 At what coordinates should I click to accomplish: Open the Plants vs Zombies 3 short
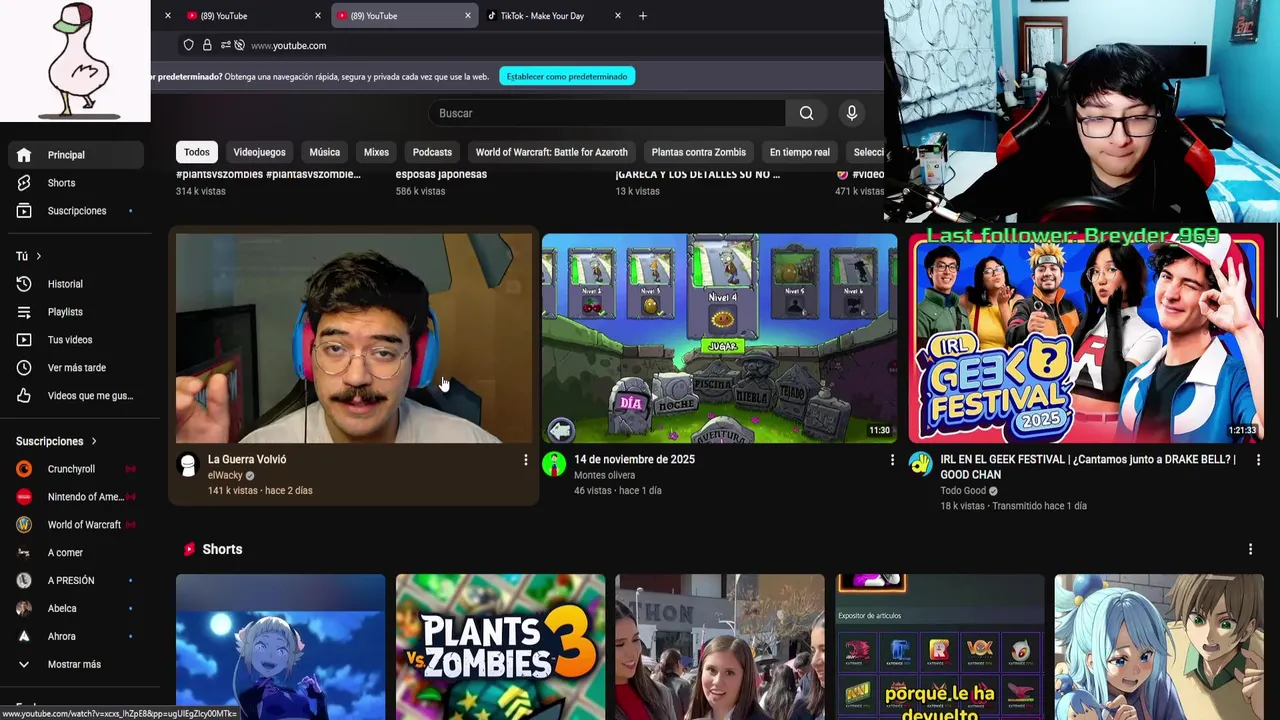500,646
